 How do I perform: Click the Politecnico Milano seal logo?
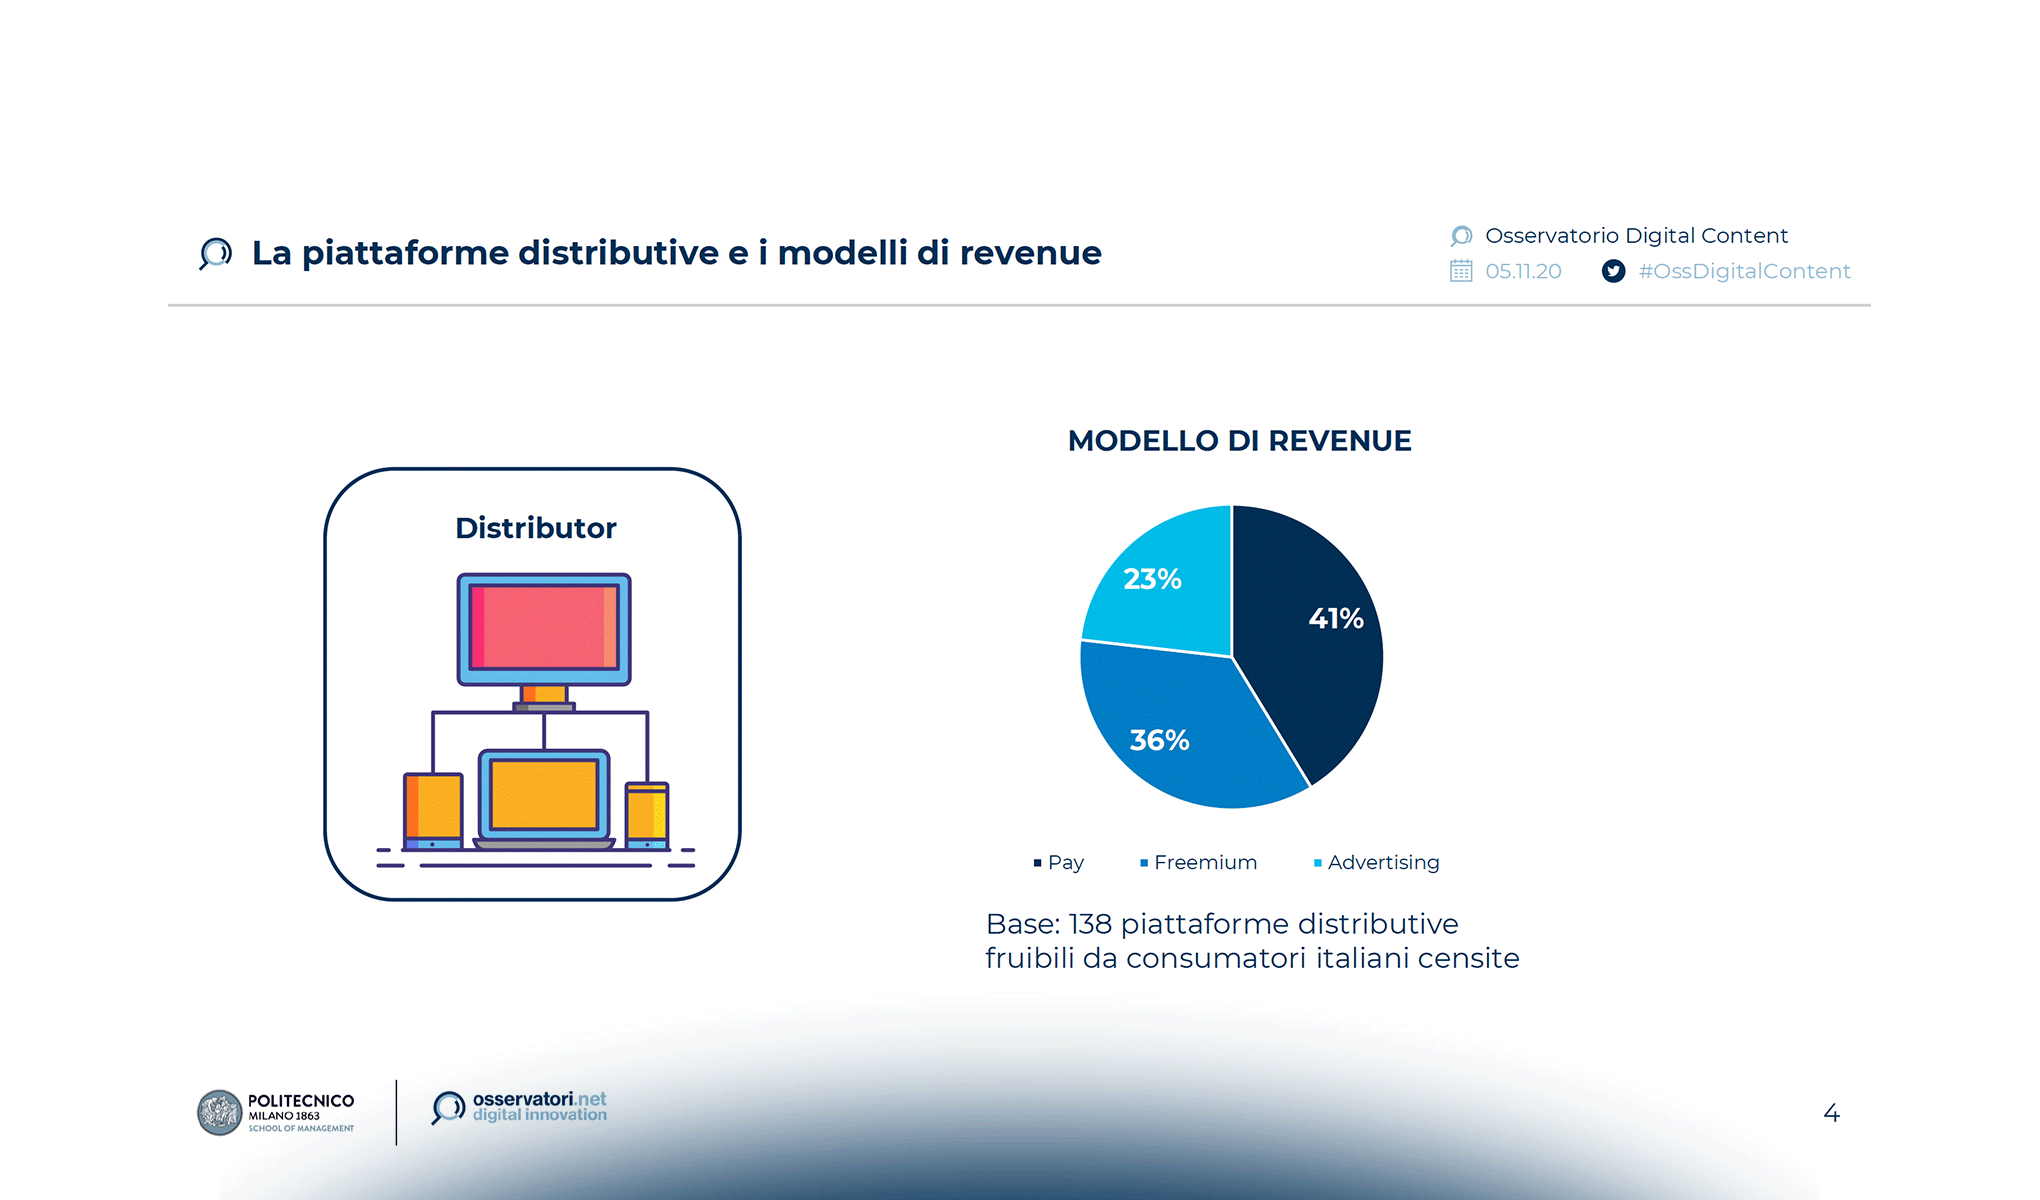221,1111
